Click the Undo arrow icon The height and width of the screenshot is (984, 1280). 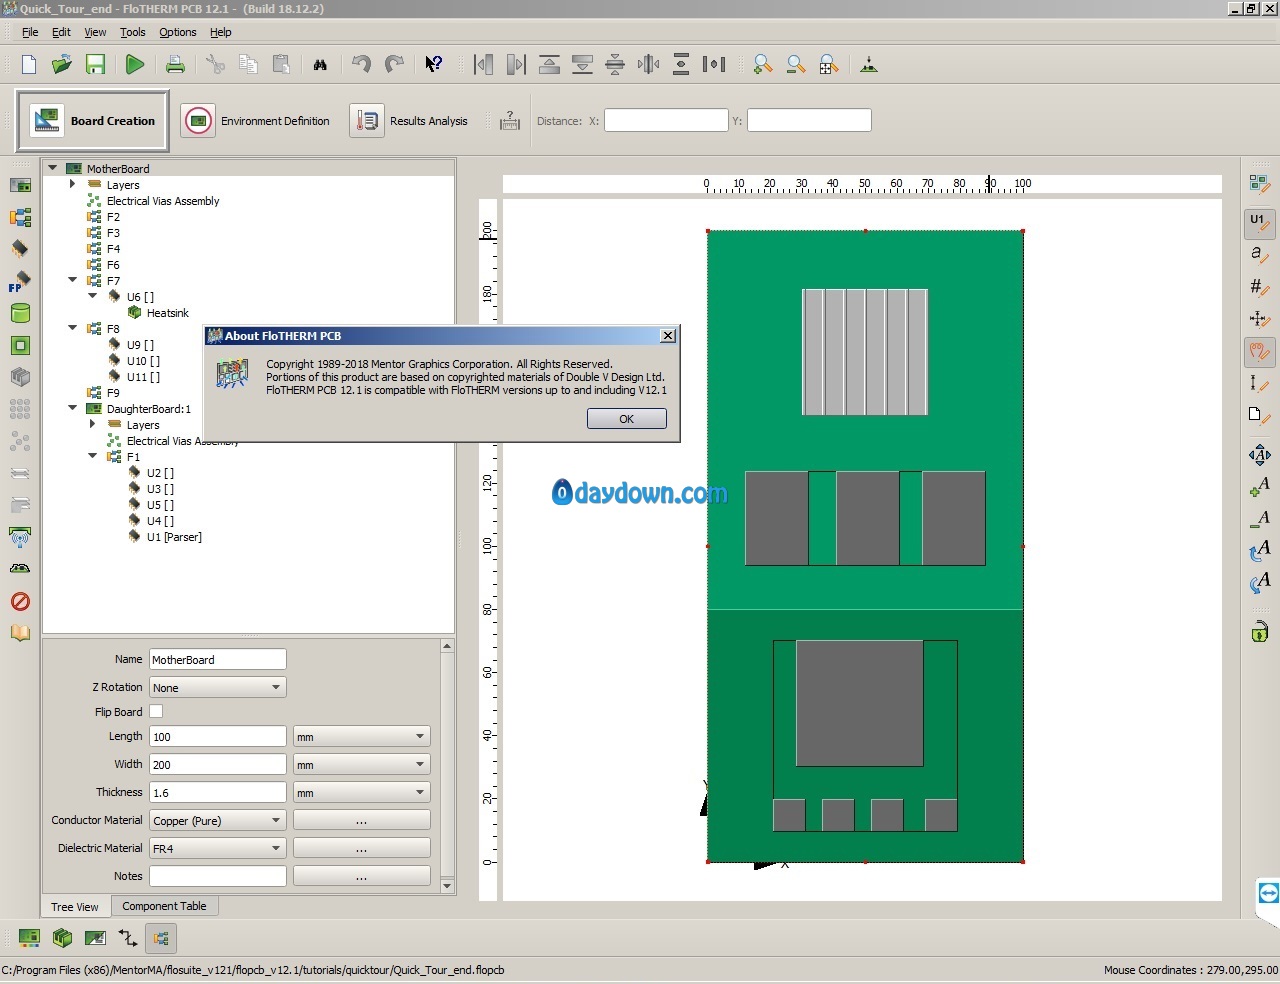coord(361,65)
